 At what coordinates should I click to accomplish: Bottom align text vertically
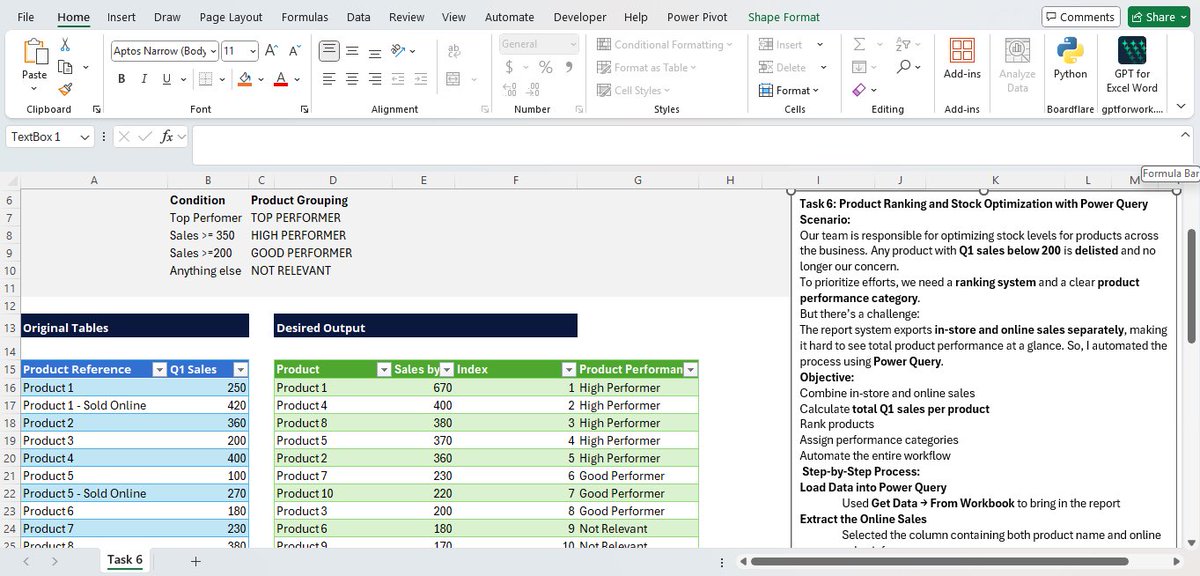(x=375, y=51)
